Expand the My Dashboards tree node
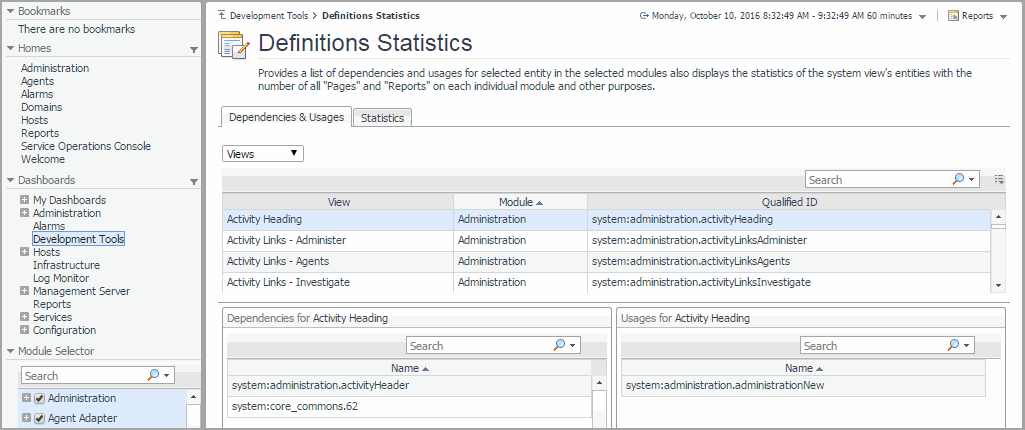This screenshot has height=430, width=1025. point(25,200)
